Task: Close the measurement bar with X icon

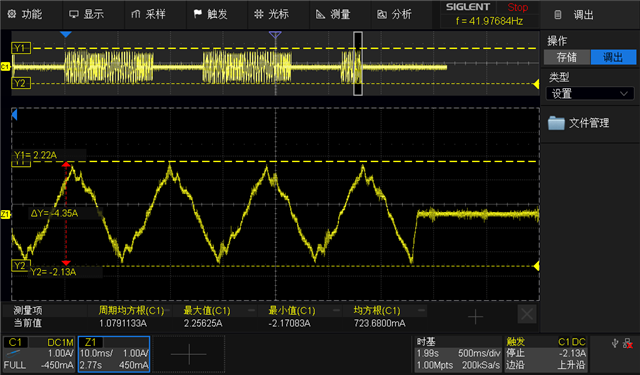Action: point(527,314)
